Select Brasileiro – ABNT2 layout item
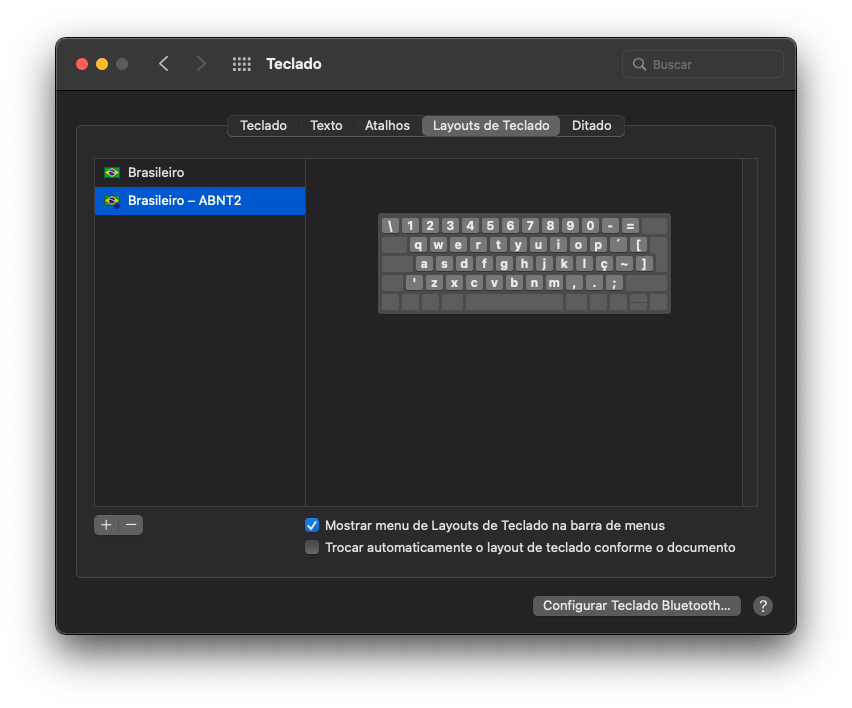 click(184, 201)
